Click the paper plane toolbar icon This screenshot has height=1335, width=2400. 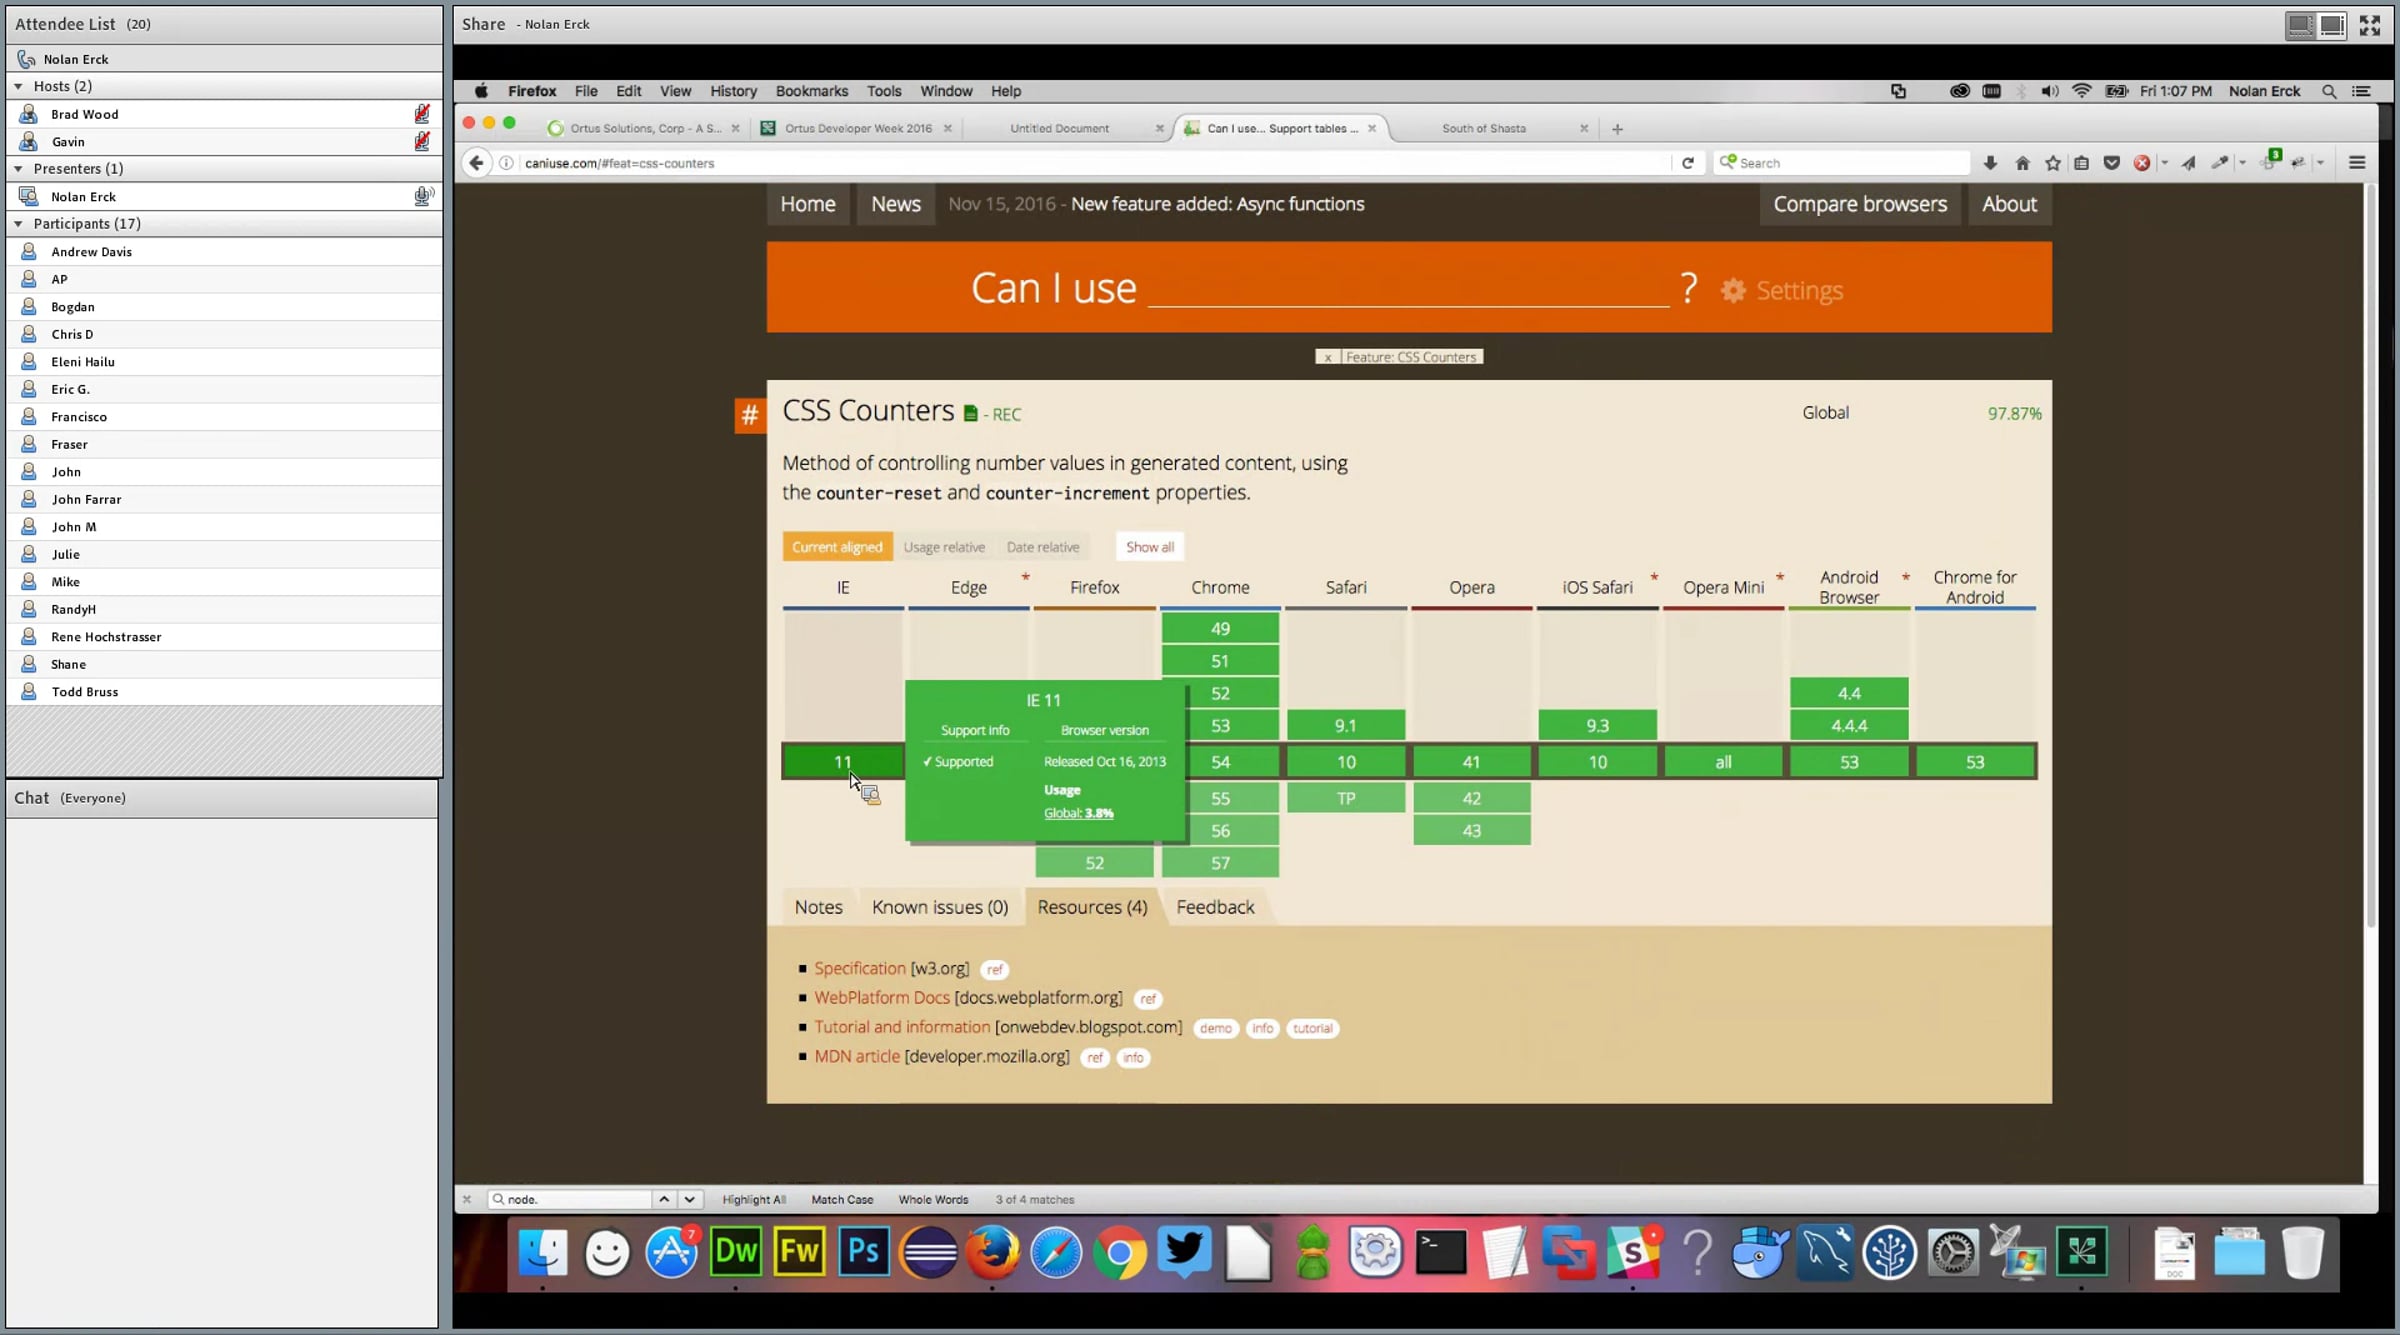[x=2189, y=163]
